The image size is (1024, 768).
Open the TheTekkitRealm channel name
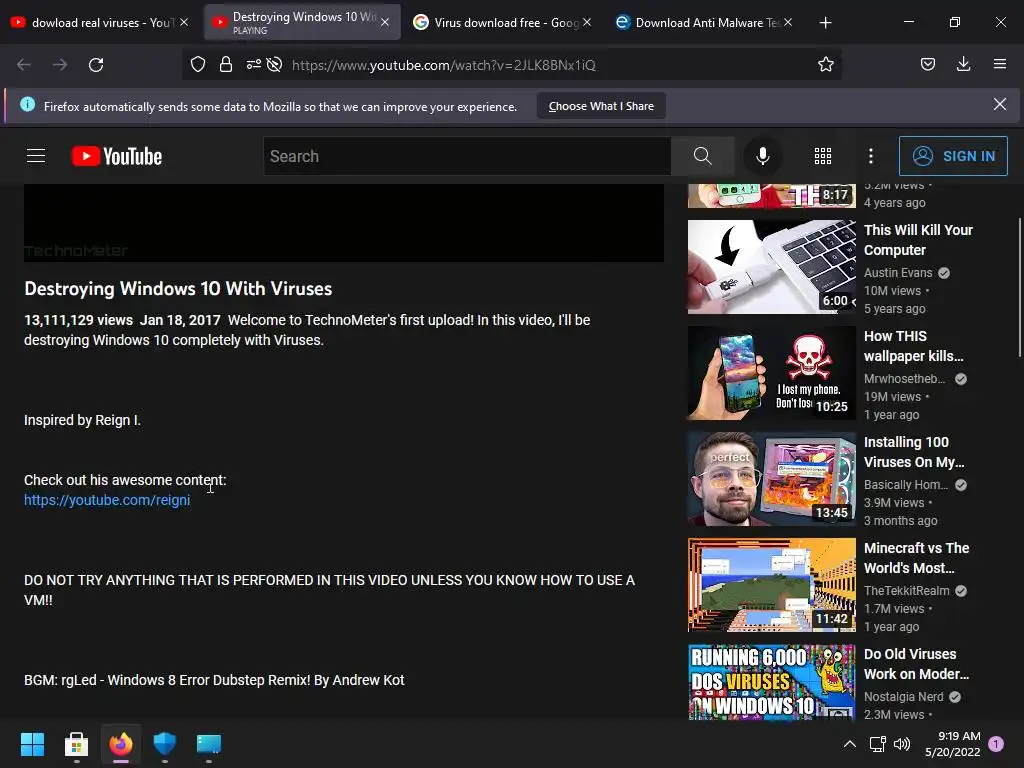pyautogui.click(x=906, y=590)
